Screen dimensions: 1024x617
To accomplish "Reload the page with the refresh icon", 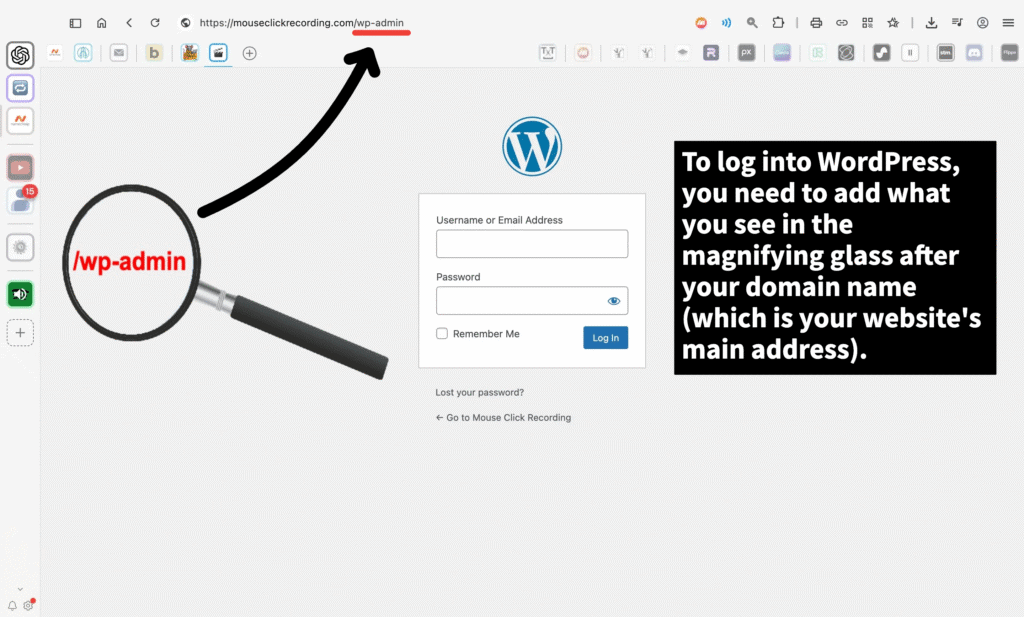I will (154, 22).
